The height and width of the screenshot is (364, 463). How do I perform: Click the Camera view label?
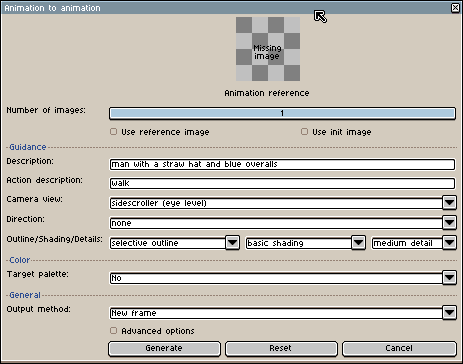point(35,199)
